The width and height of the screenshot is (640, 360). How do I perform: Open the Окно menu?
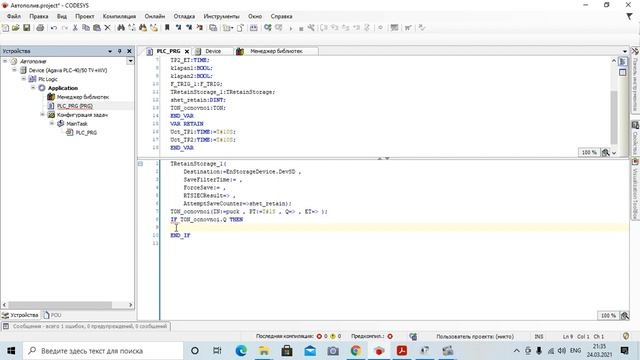(255, 16)
